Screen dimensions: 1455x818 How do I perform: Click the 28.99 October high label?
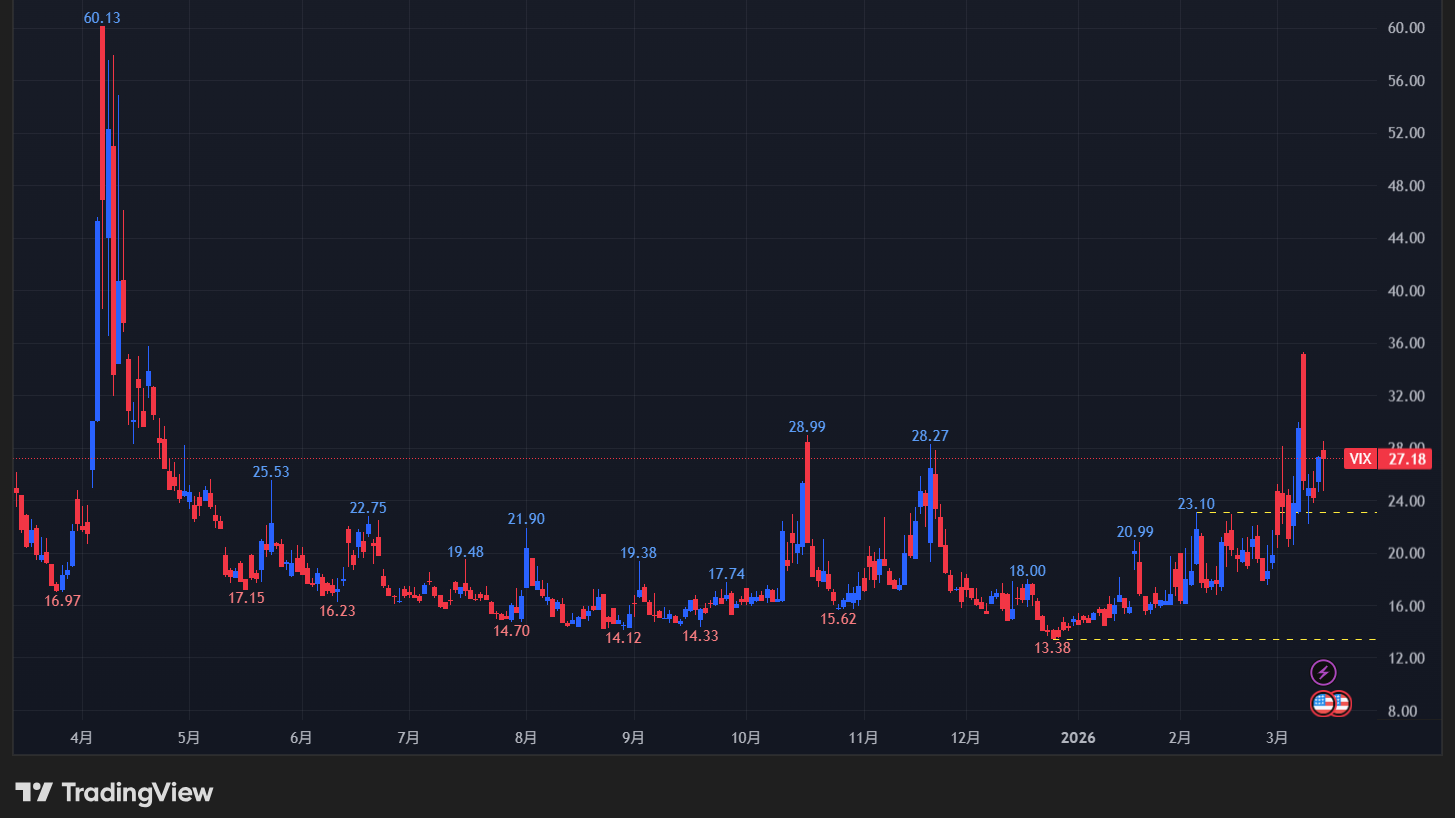[807, 427]
